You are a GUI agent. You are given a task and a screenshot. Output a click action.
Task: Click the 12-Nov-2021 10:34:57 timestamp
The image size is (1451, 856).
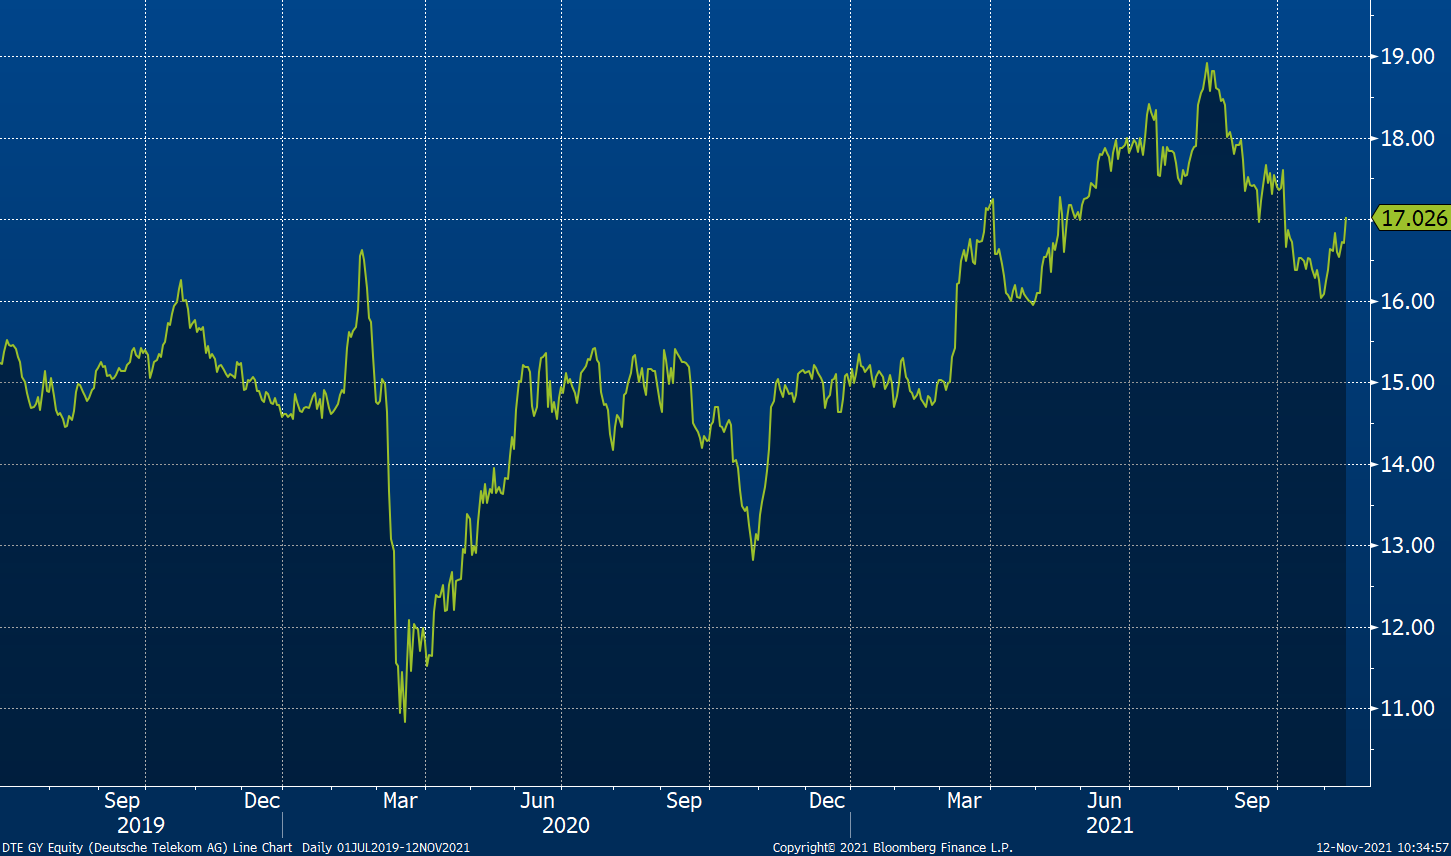(1383, 848)
